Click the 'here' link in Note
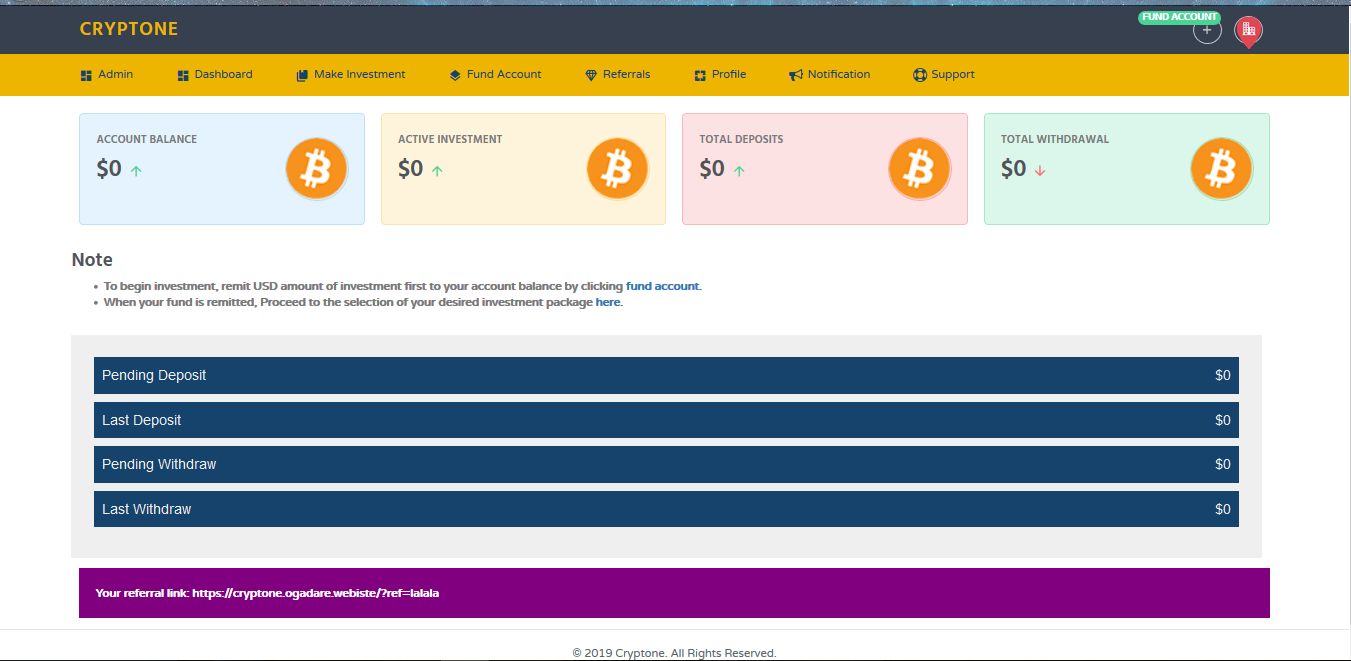Screen dimensions: 1351x661 click(x=608, y=302)
